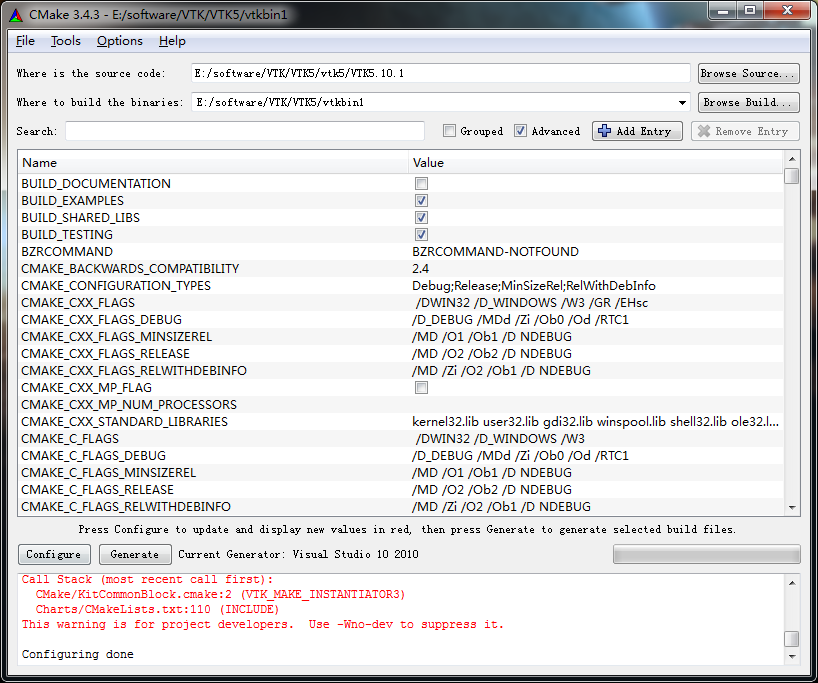
Task: Click the Remove Entry cross icon
Action: [703, 131]
